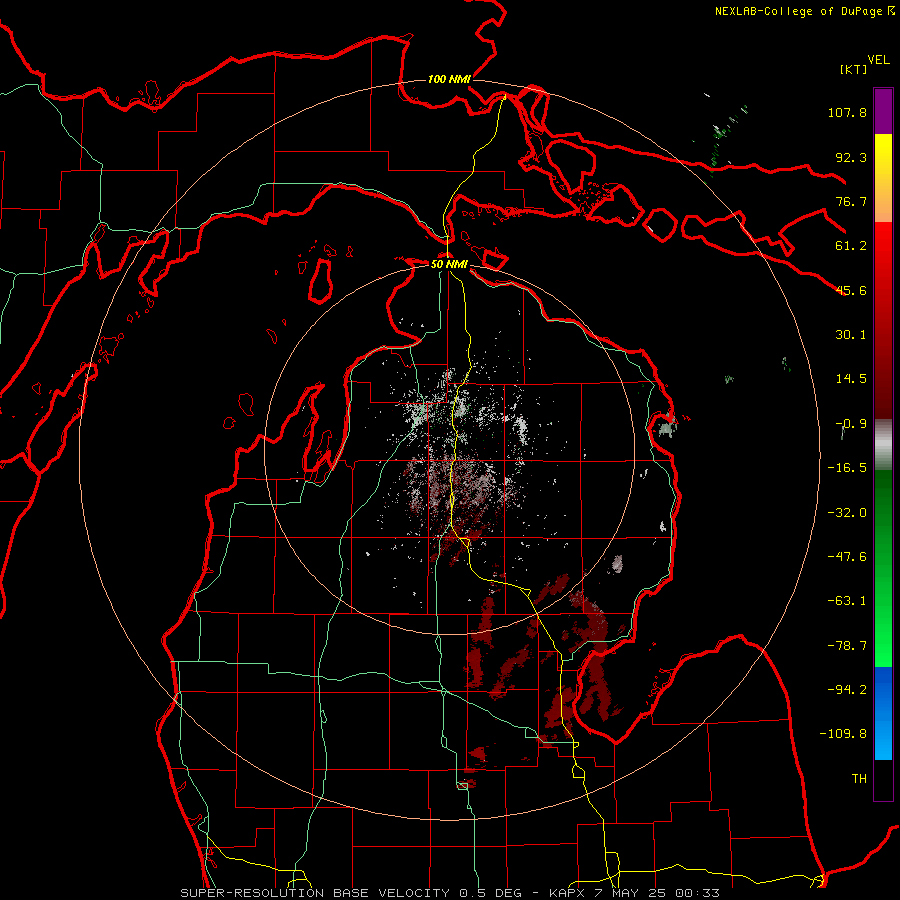
Task: Click the 50 NMI range ring label
Action: [x=449, y=264]
